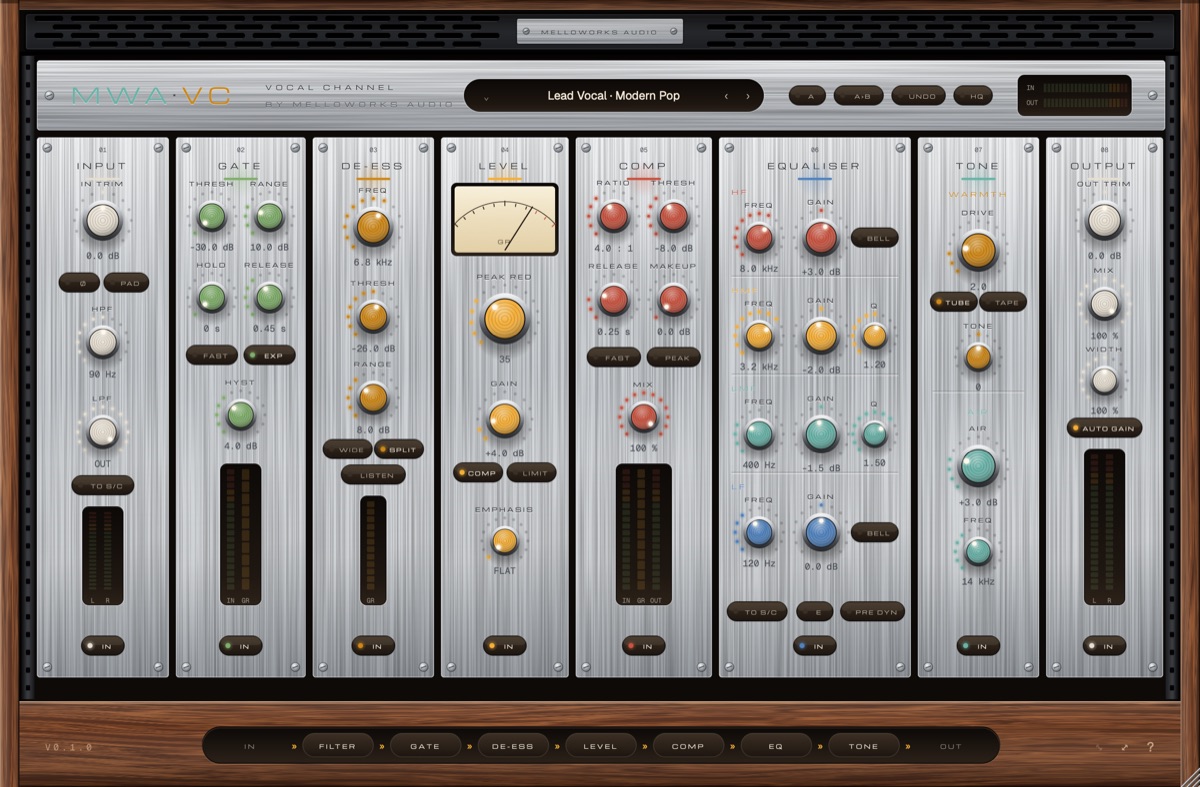Click TO S/C in the Input module
Screen dimensions: 1200x787
[x=102, y=486]
